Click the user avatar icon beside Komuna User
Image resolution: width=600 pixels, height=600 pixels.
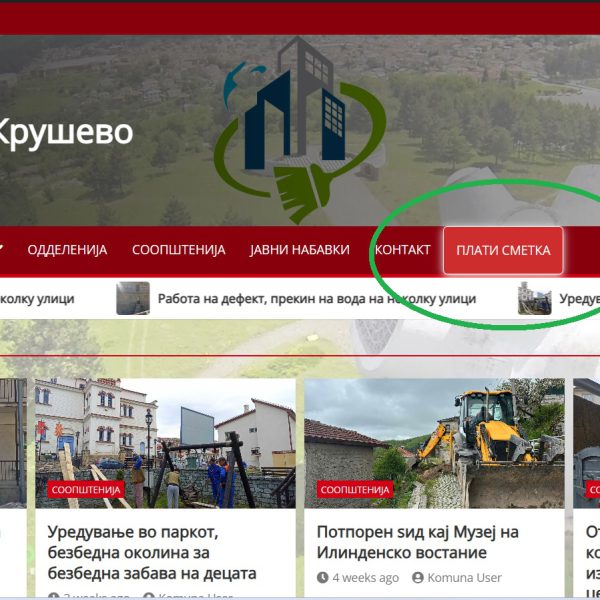[x=418, y=578]
